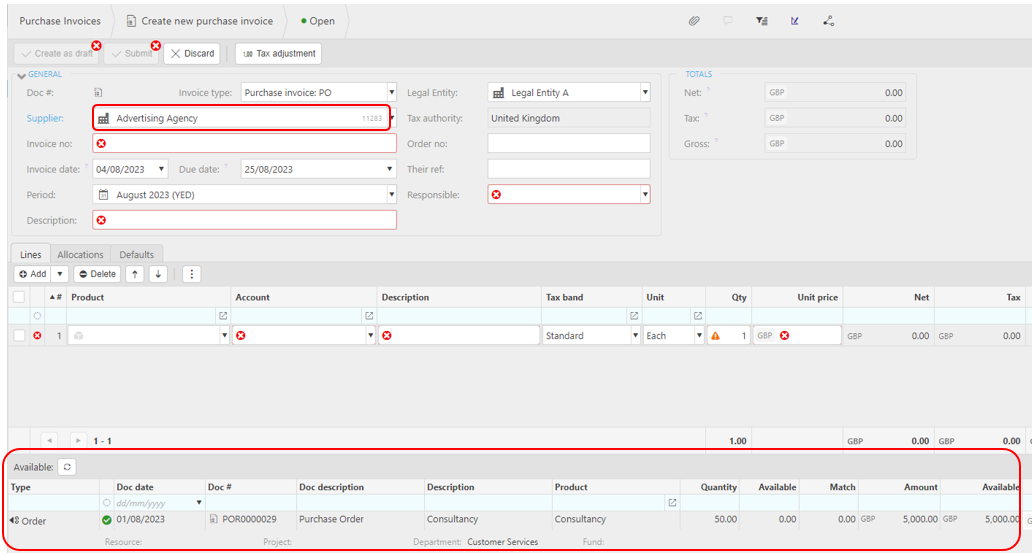Go to Purchase Invoices breadcrumb
1032x556 pixels.
click(x=60, y=21)
